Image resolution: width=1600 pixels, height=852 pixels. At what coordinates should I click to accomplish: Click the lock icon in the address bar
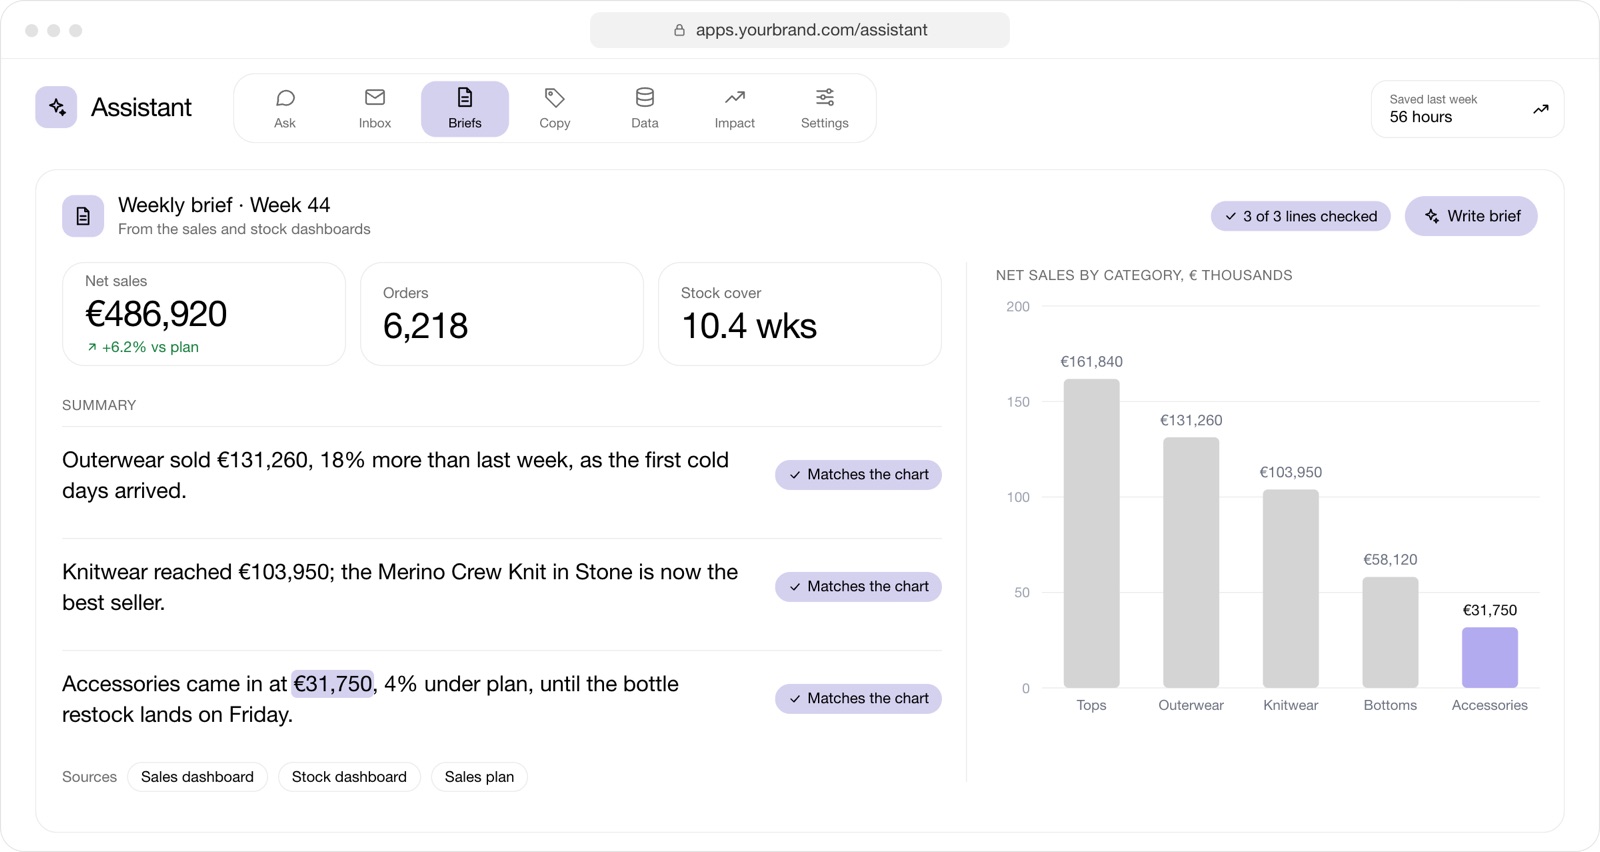(x=679, y=30)
